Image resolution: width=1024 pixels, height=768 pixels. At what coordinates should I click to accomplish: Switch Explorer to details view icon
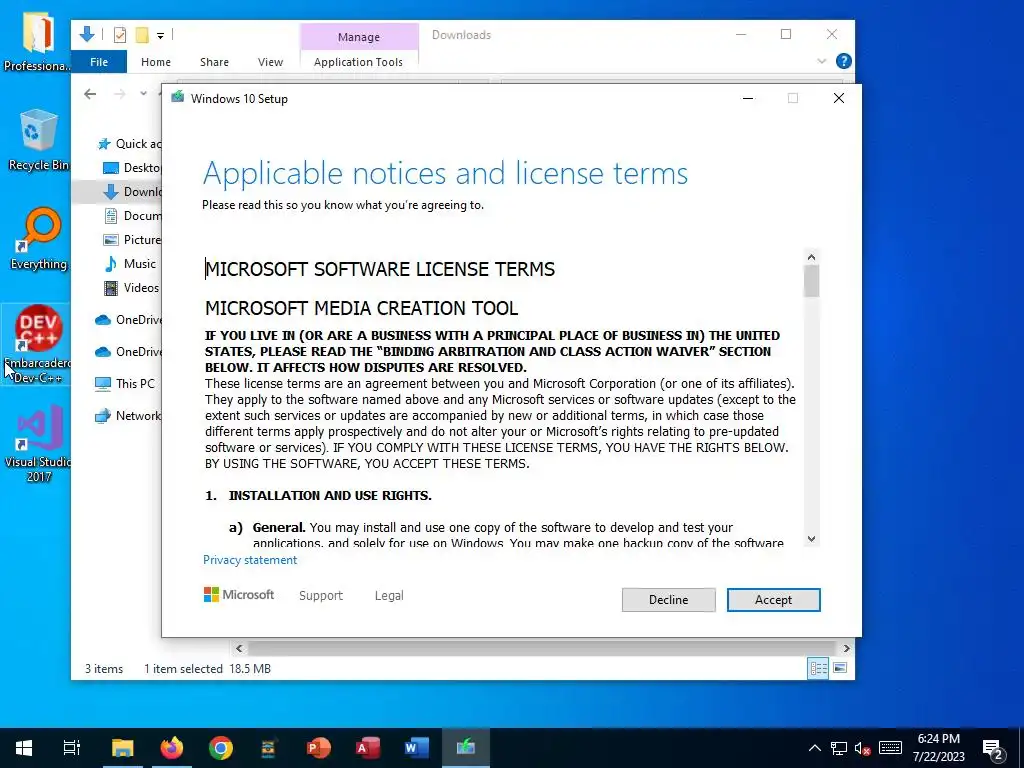[818, 668]
